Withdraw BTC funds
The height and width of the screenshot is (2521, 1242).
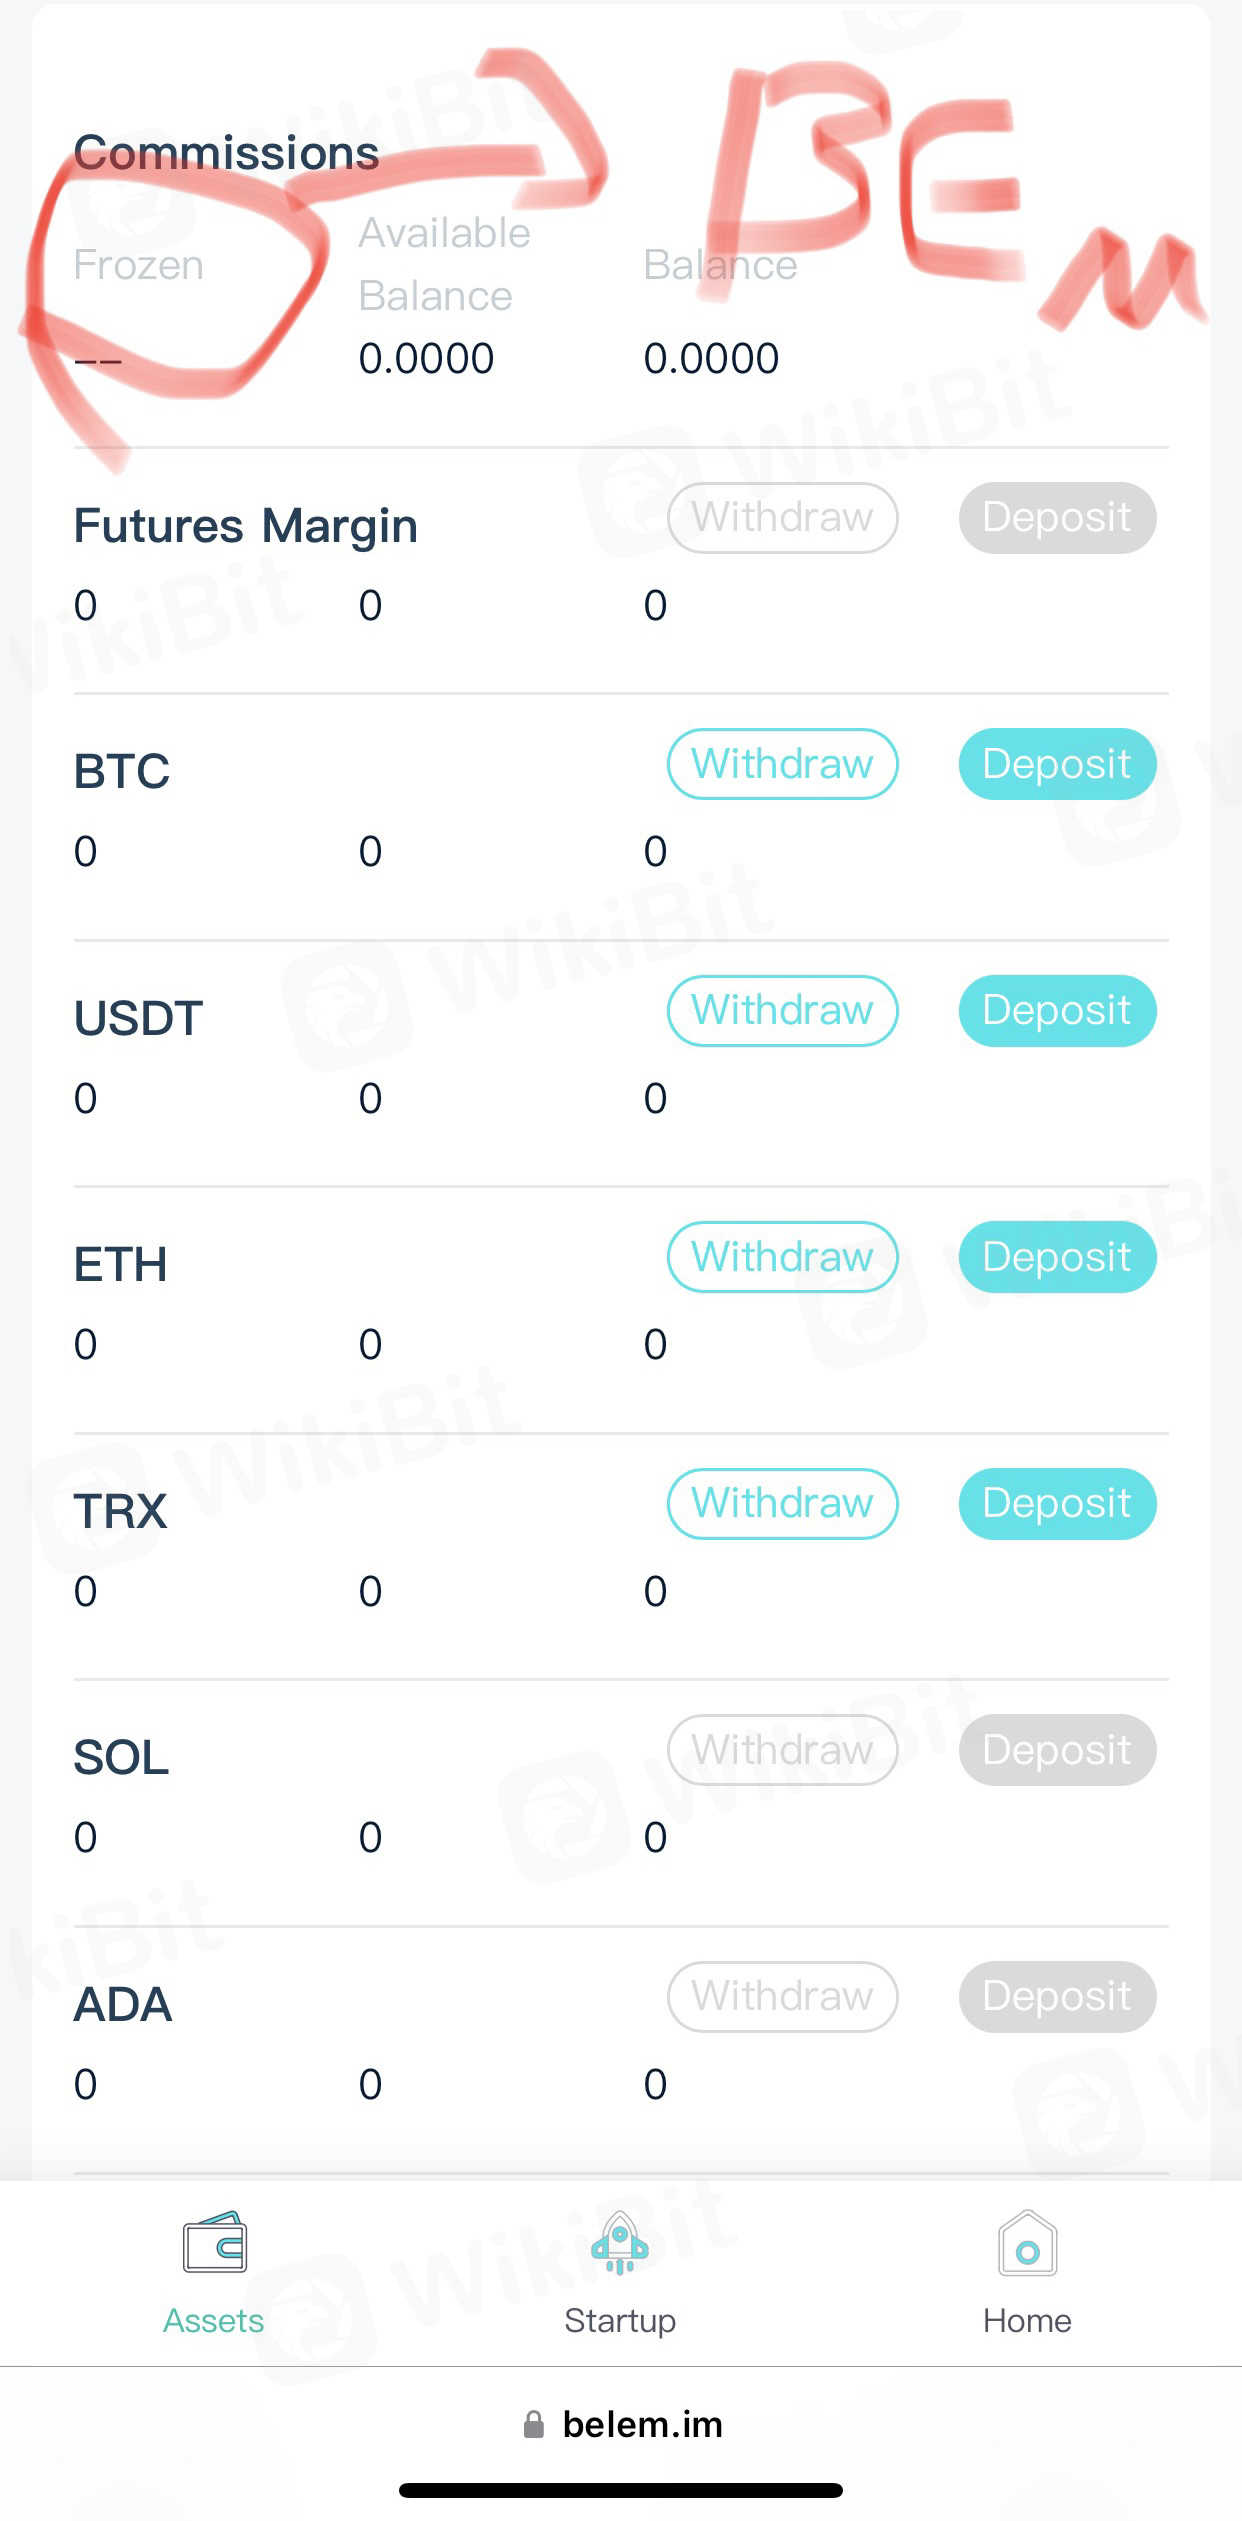(782, 764)
